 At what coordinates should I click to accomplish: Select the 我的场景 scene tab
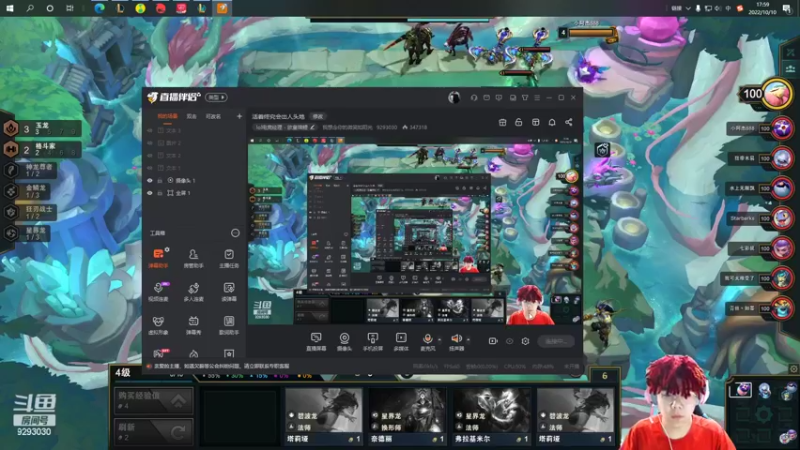(x=167, y=116)
